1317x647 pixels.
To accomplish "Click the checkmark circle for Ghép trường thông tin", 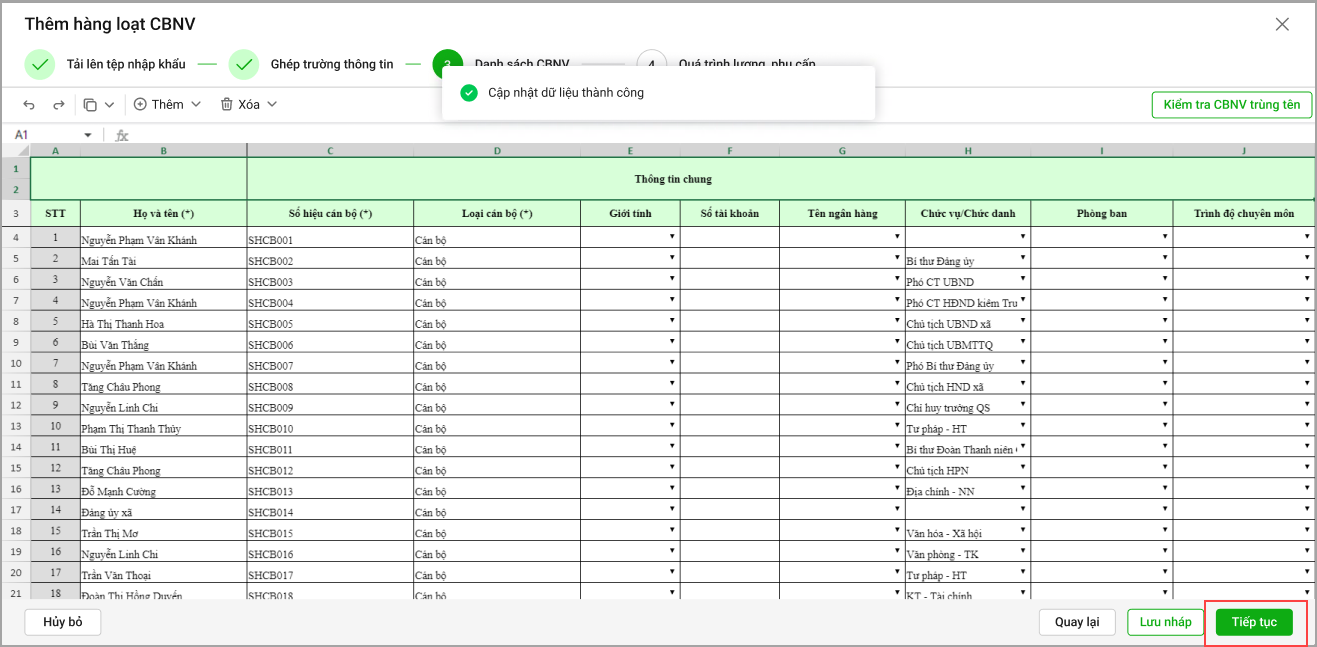I will coord(244,64).
